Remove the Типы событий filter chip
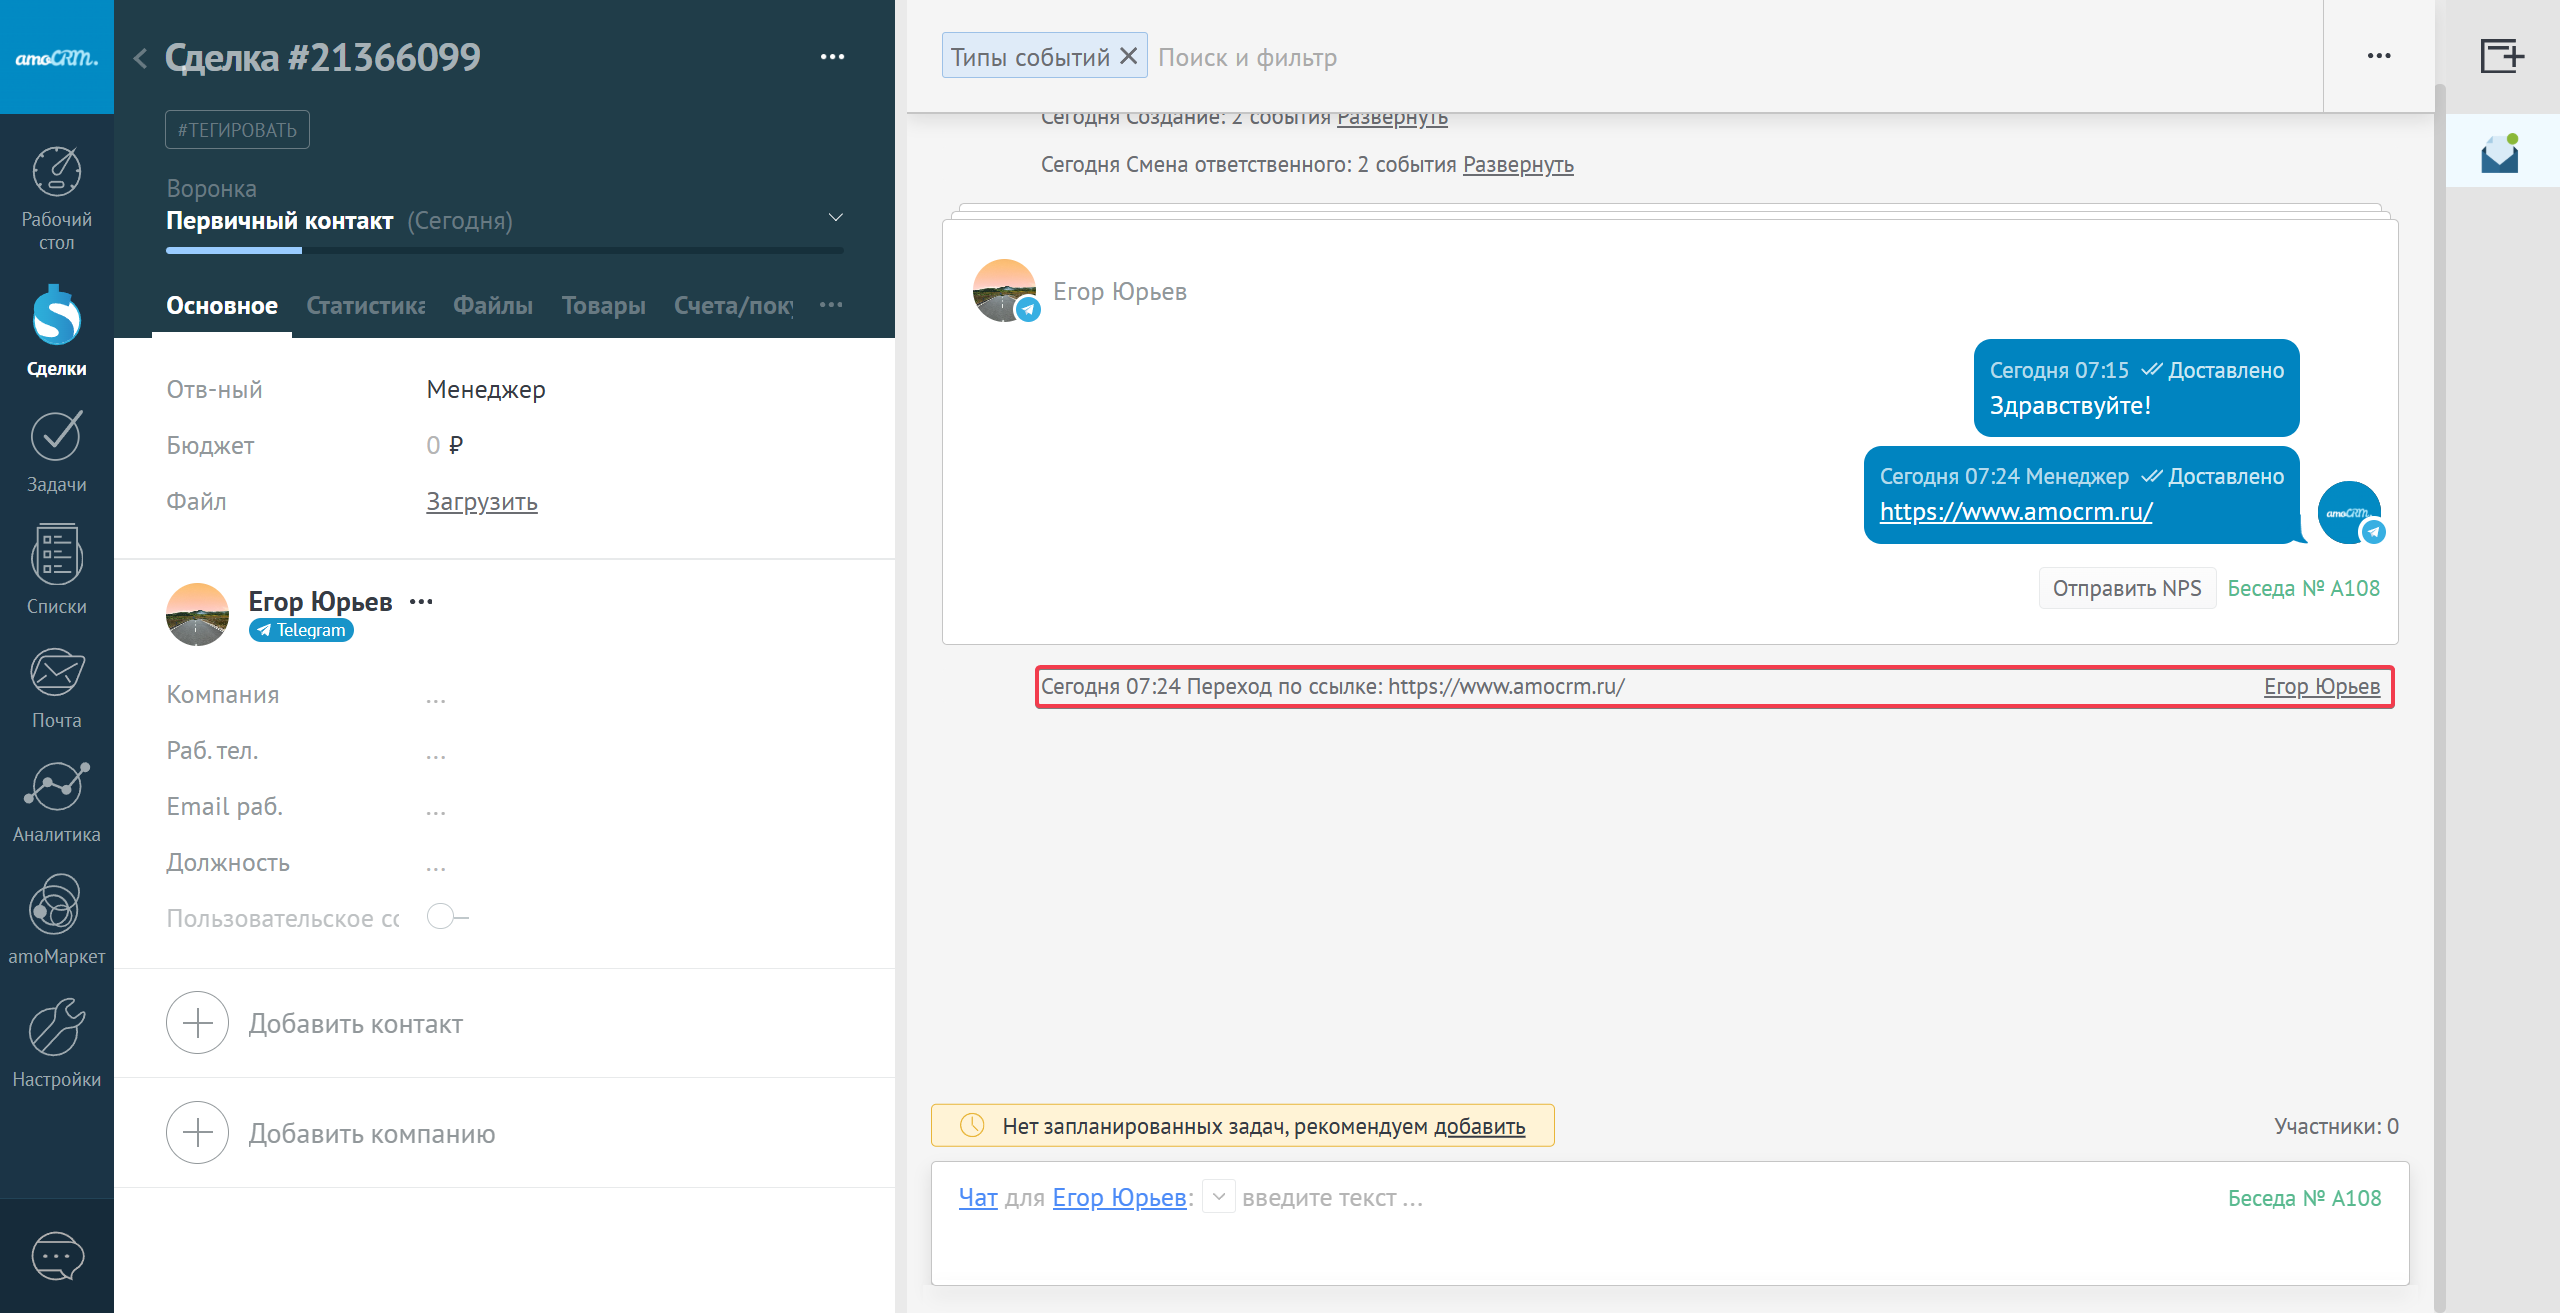The width and height of the screenshot is (2560, 1313). pyautogui.click(x=1129, y=56)
